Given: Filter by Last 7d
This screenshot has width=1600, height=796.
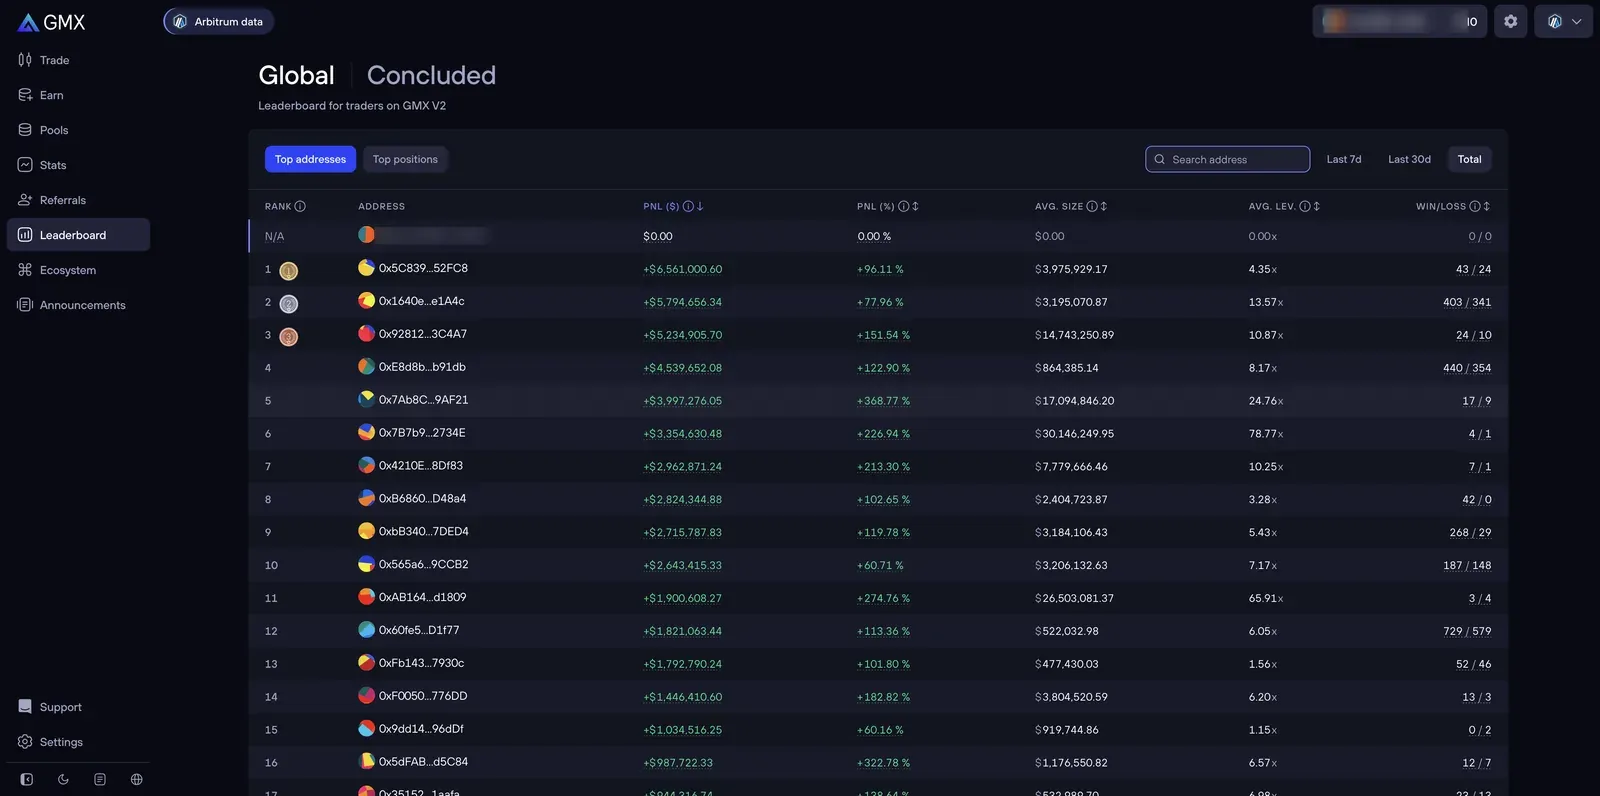Looking at the screenshot, I should (1344, 159).
